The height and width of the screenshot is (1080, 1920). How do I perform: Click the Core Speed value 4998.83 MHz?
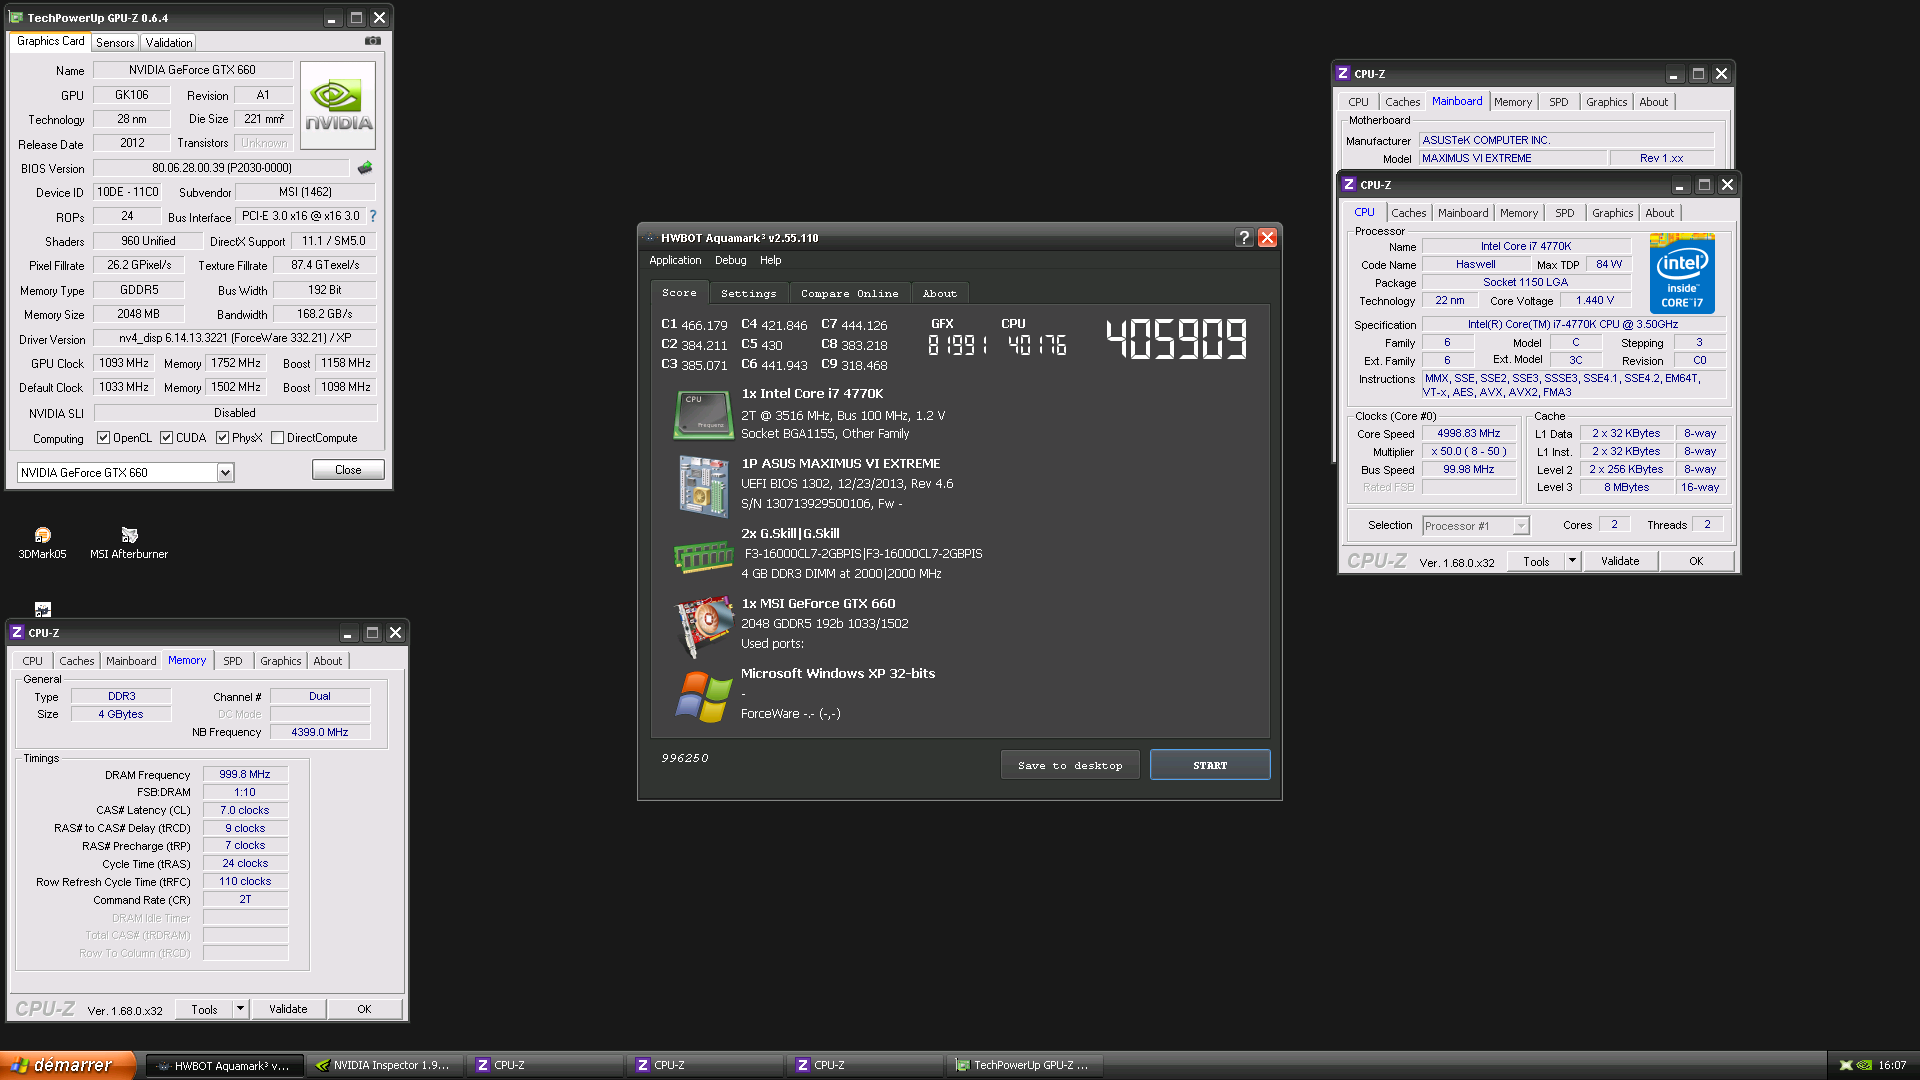point(1468,433)
